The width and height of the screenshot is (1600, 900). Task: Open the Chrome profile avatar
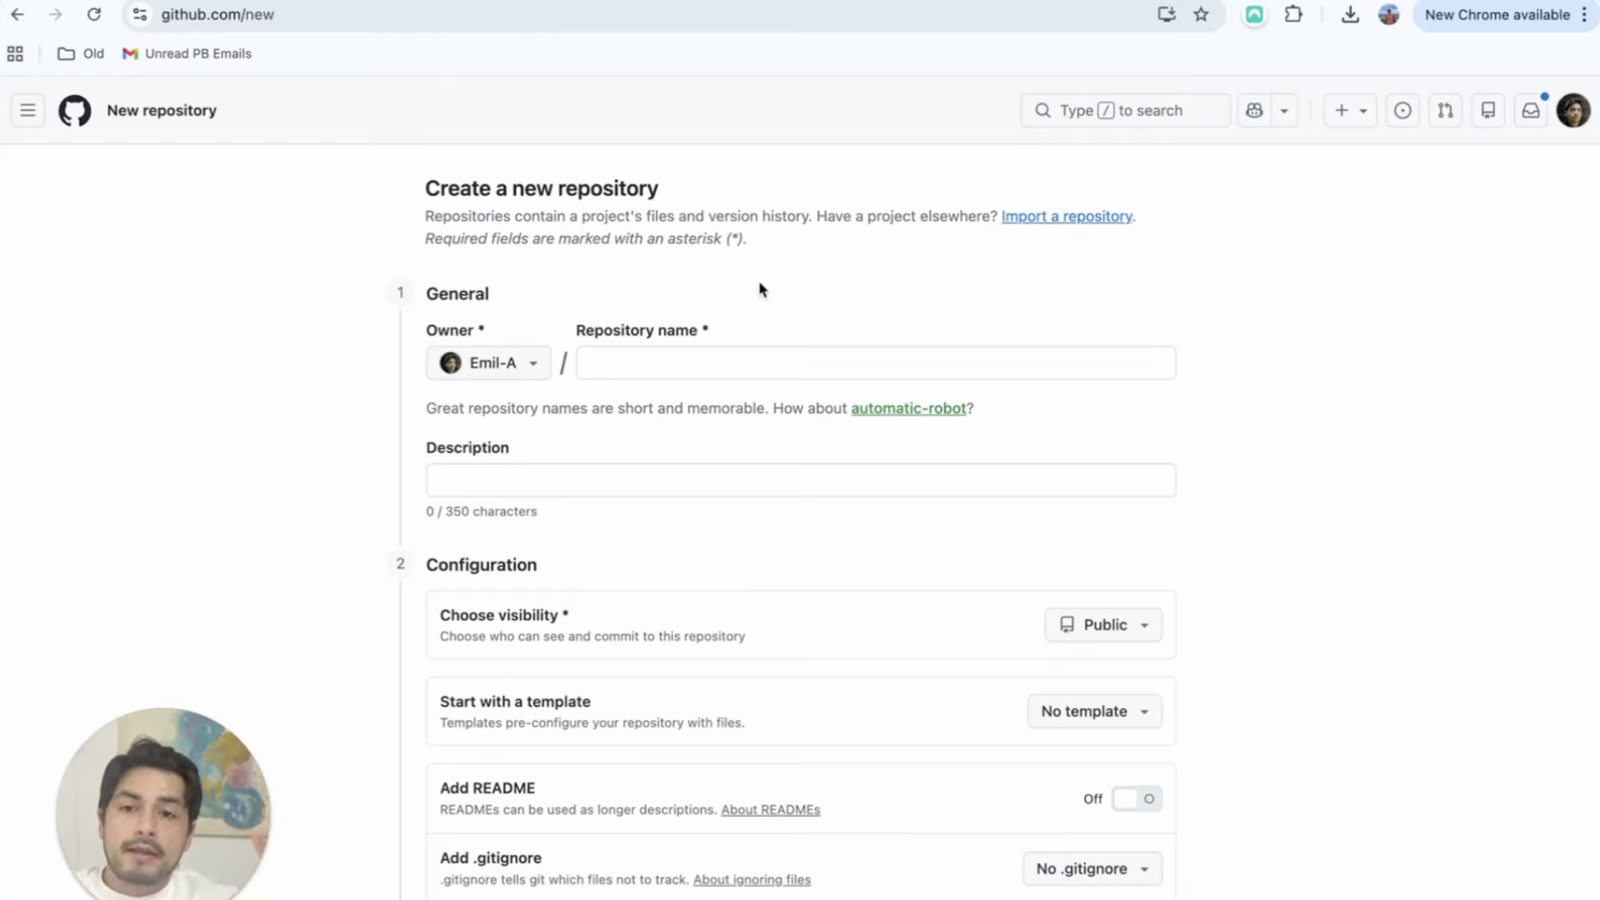click(x=1388, y=15)
